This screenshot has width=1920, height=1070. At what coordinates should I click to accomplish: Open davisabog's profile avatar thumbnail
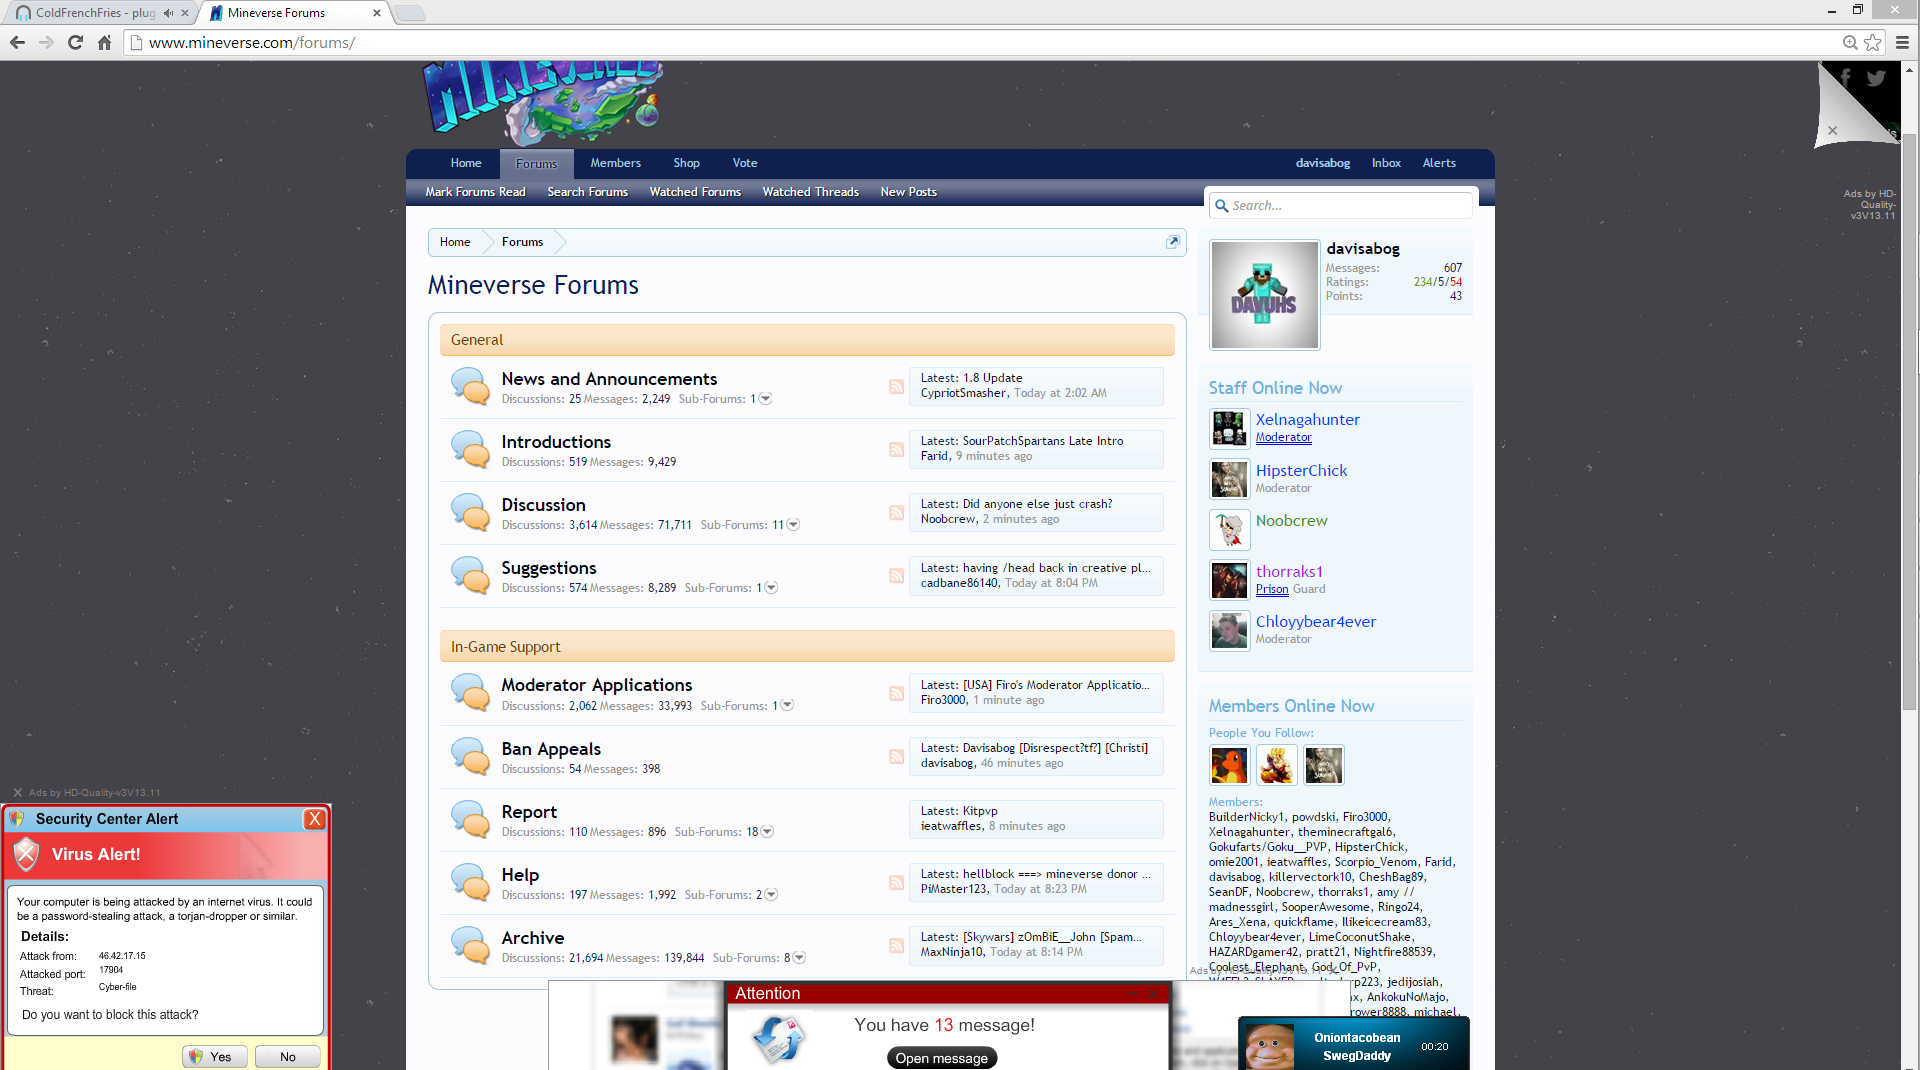pos(1265,295)
